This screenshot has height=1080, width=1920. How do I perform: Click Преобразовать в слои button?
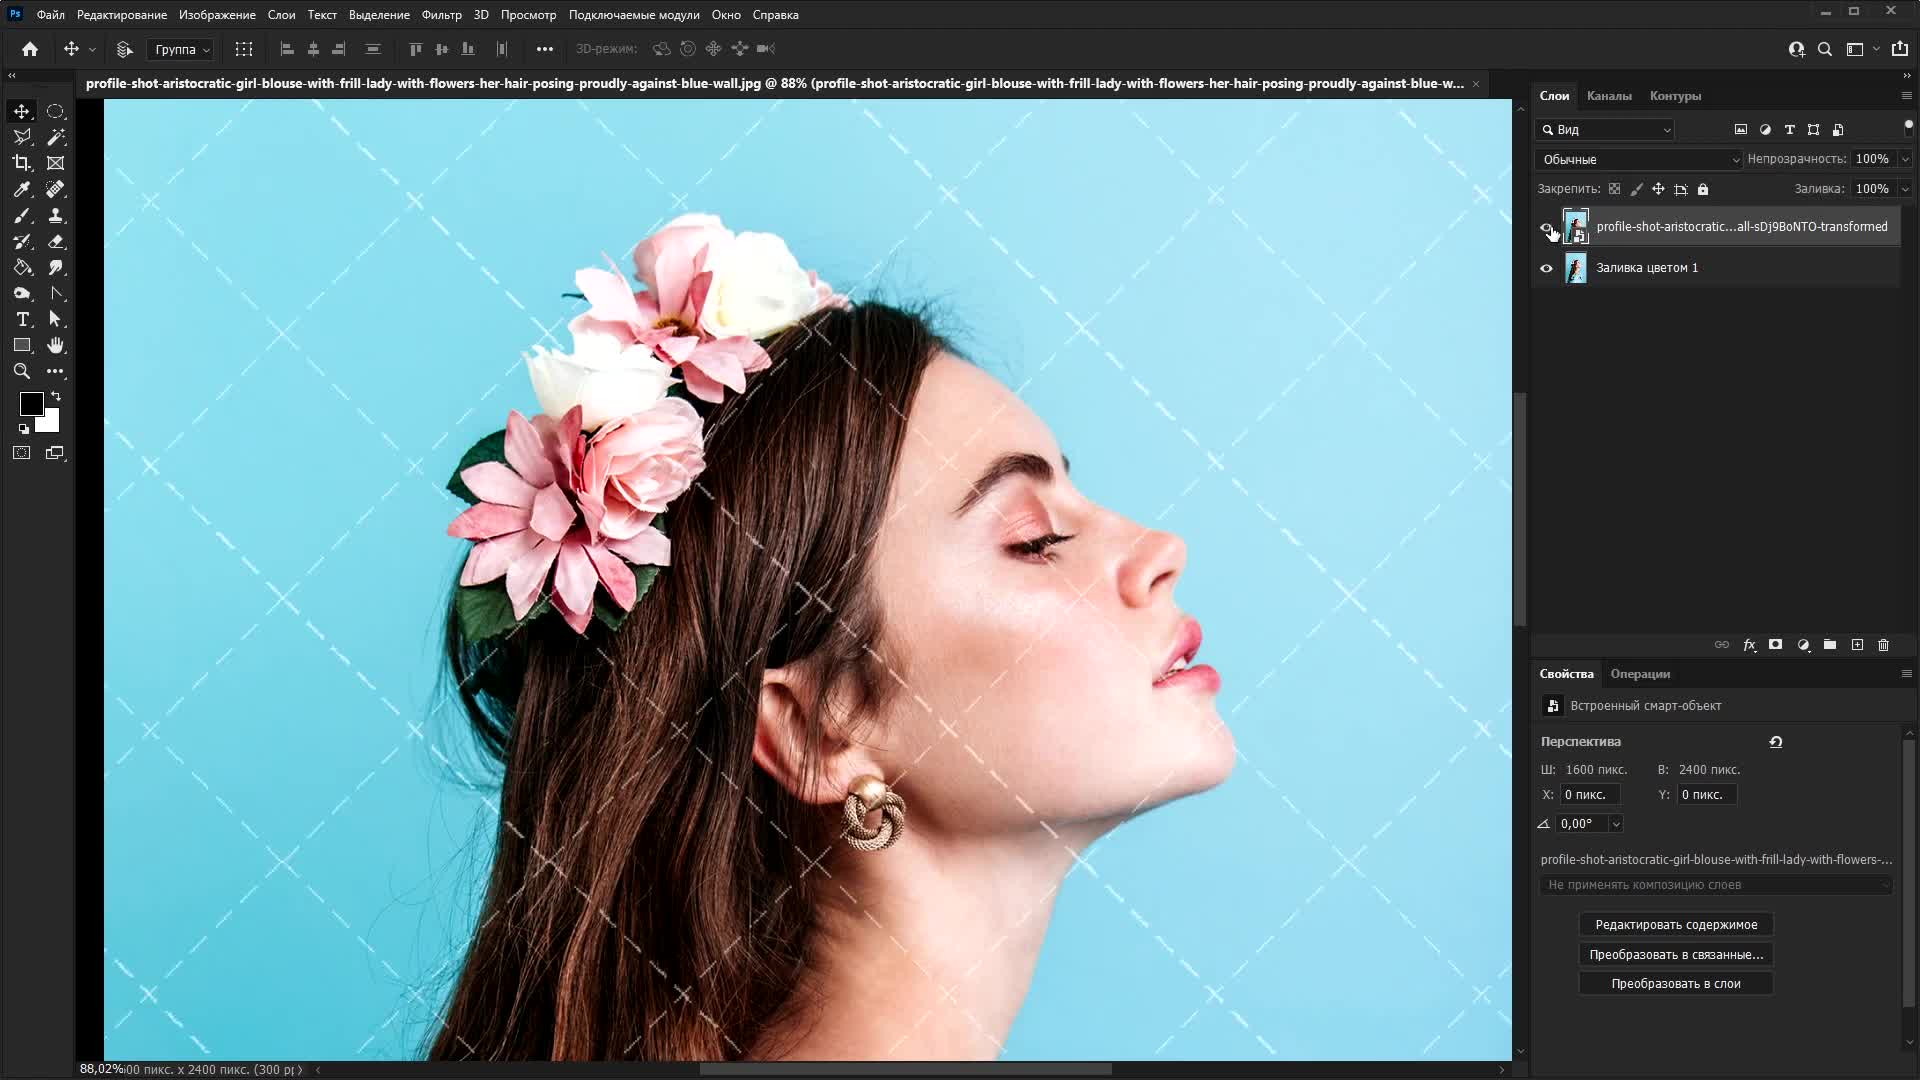point(1676,984)
